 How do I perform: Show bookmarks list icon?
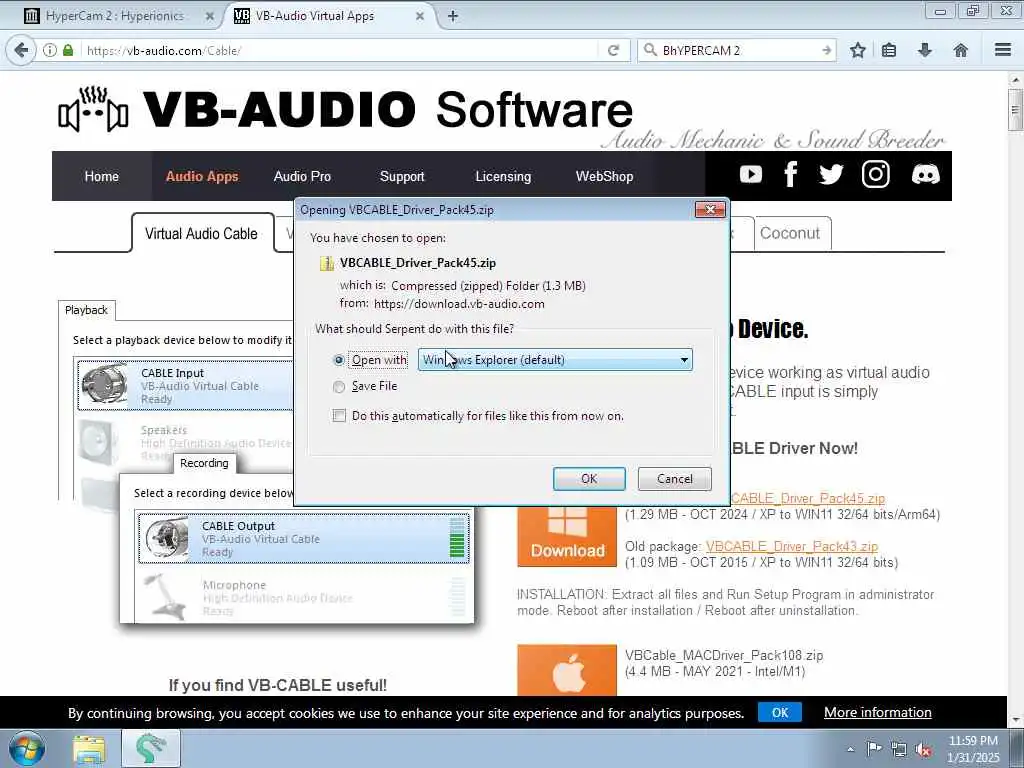[x=889, y=50]
